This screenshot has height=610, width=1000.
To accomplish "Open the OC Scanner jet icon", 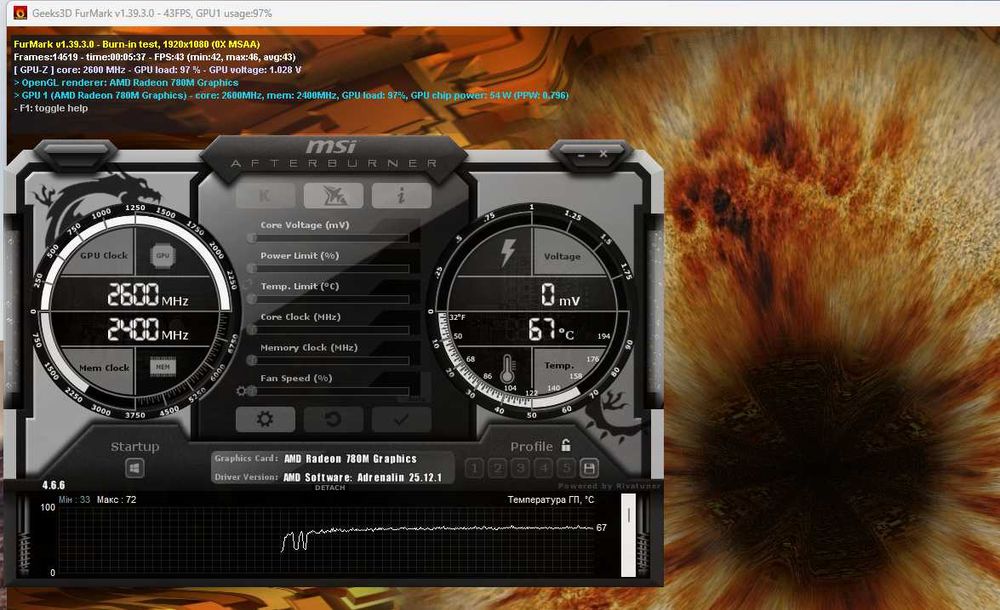I will 334,195.
